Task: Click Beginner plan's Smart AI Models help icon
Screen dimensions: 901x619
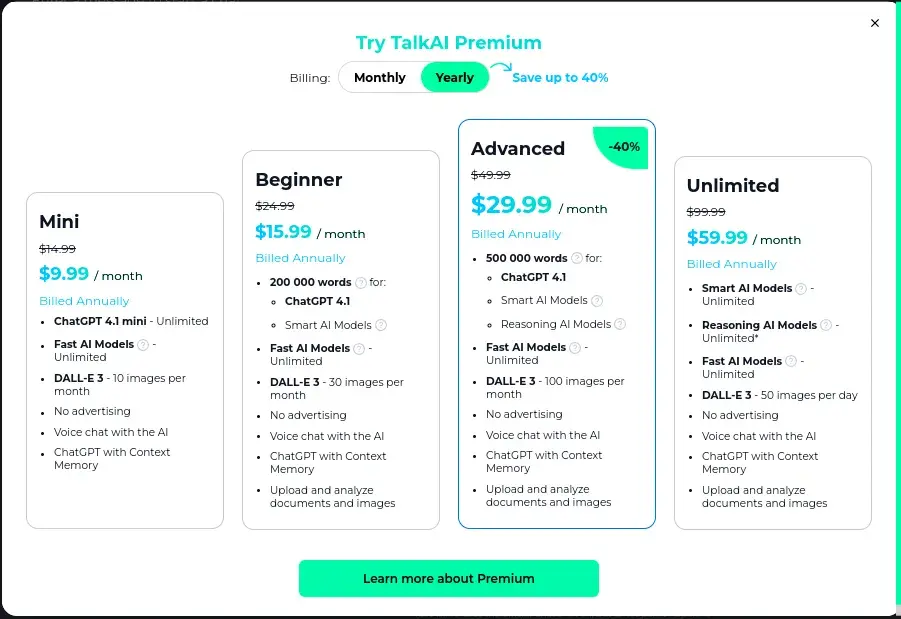Action: click(x=381, y=325)
